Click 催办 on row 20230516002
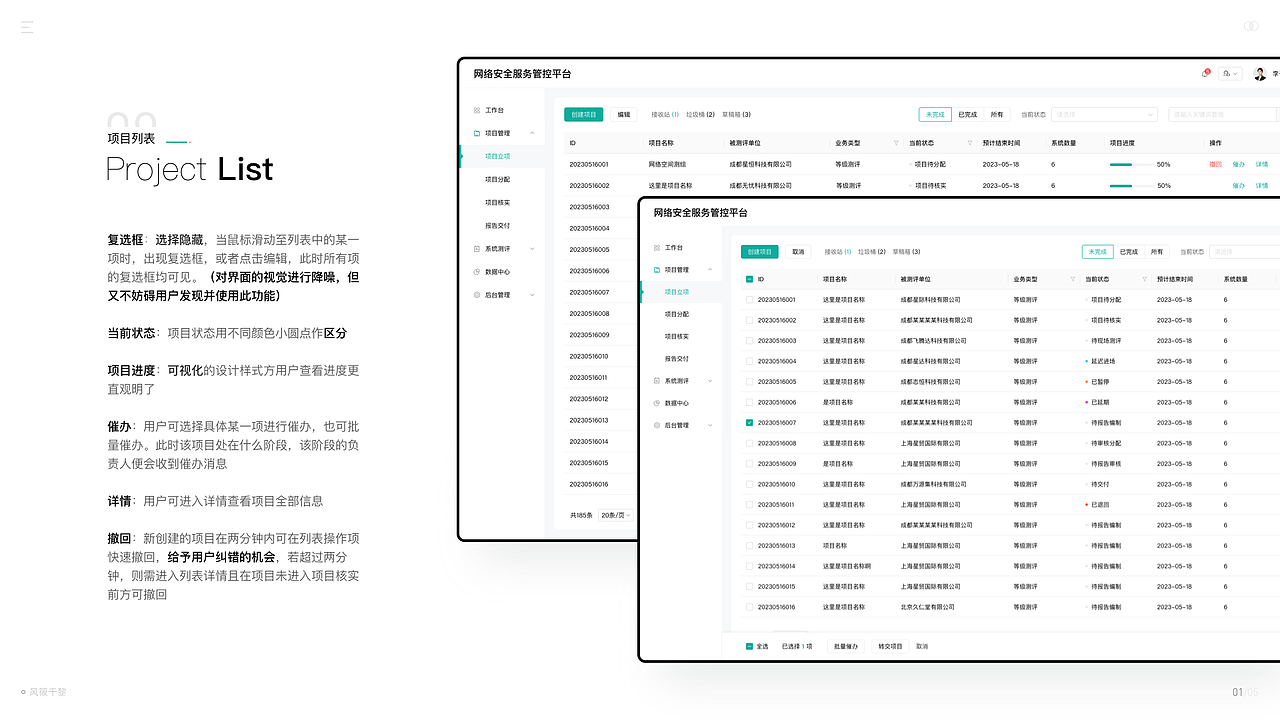The width and height of the screenshot is (1280, 720). [x=1239, y=185]
